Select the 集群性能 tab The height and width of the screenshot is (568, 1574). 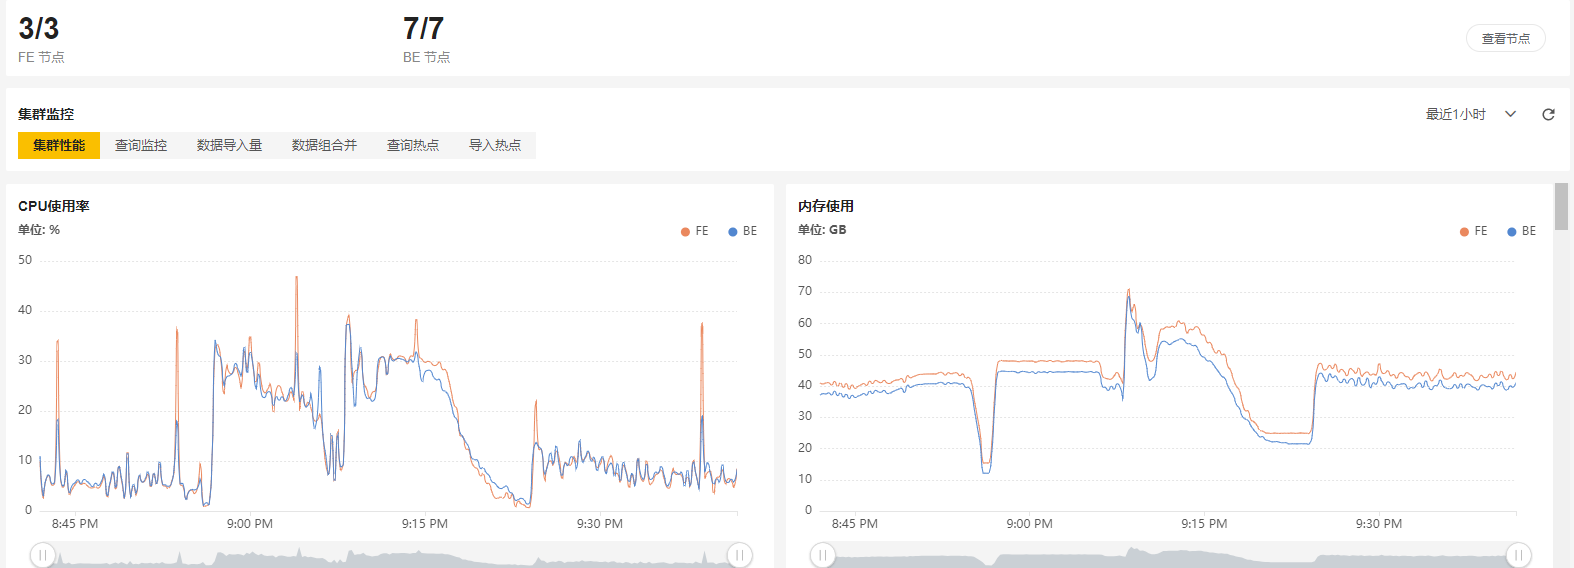click(x=59, y=145)
